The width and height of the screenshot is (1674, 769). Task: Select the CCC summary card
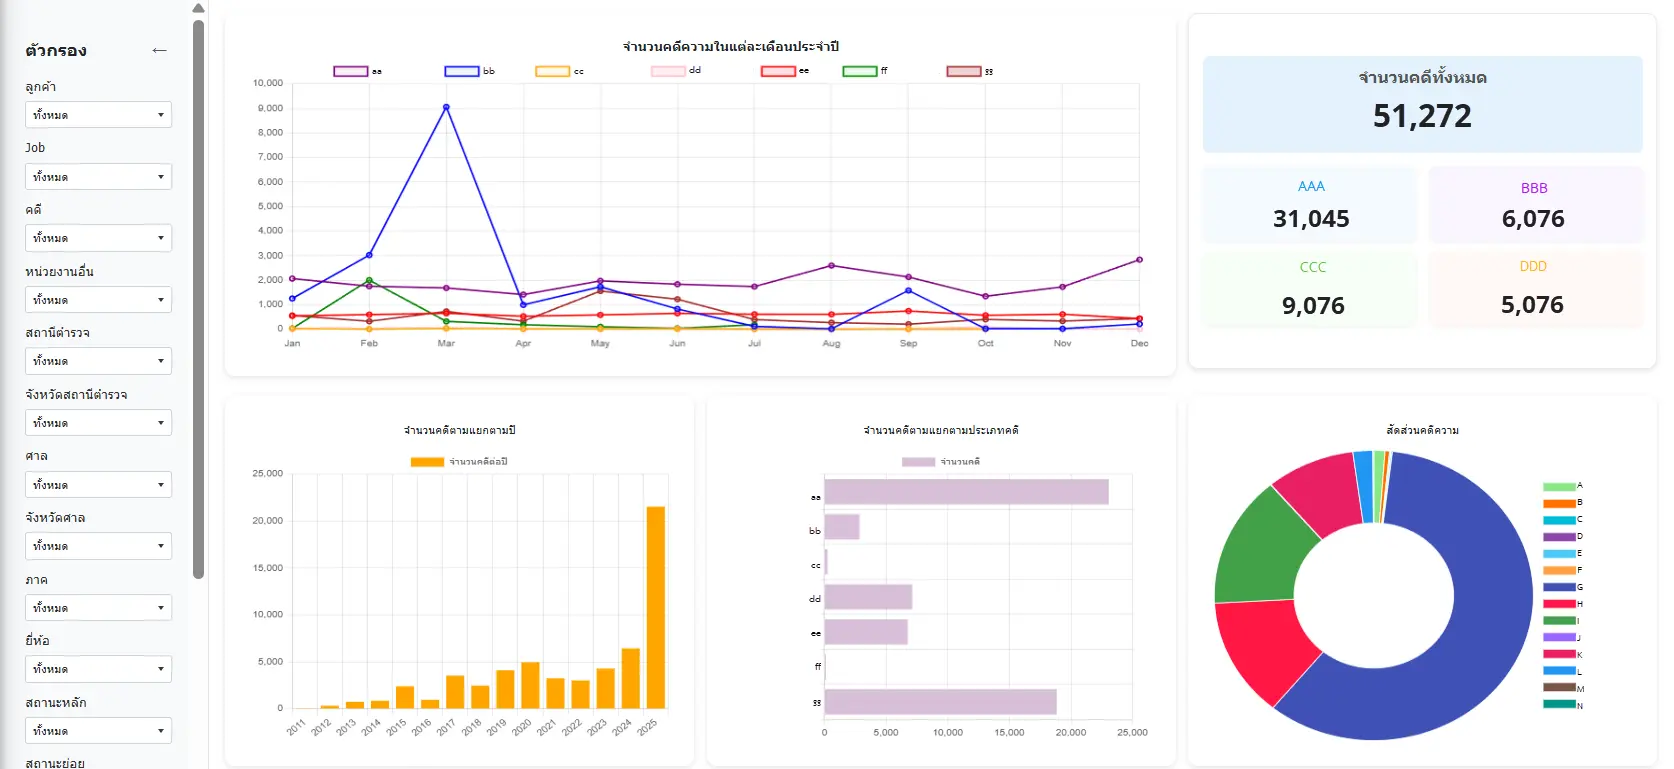1310,290
